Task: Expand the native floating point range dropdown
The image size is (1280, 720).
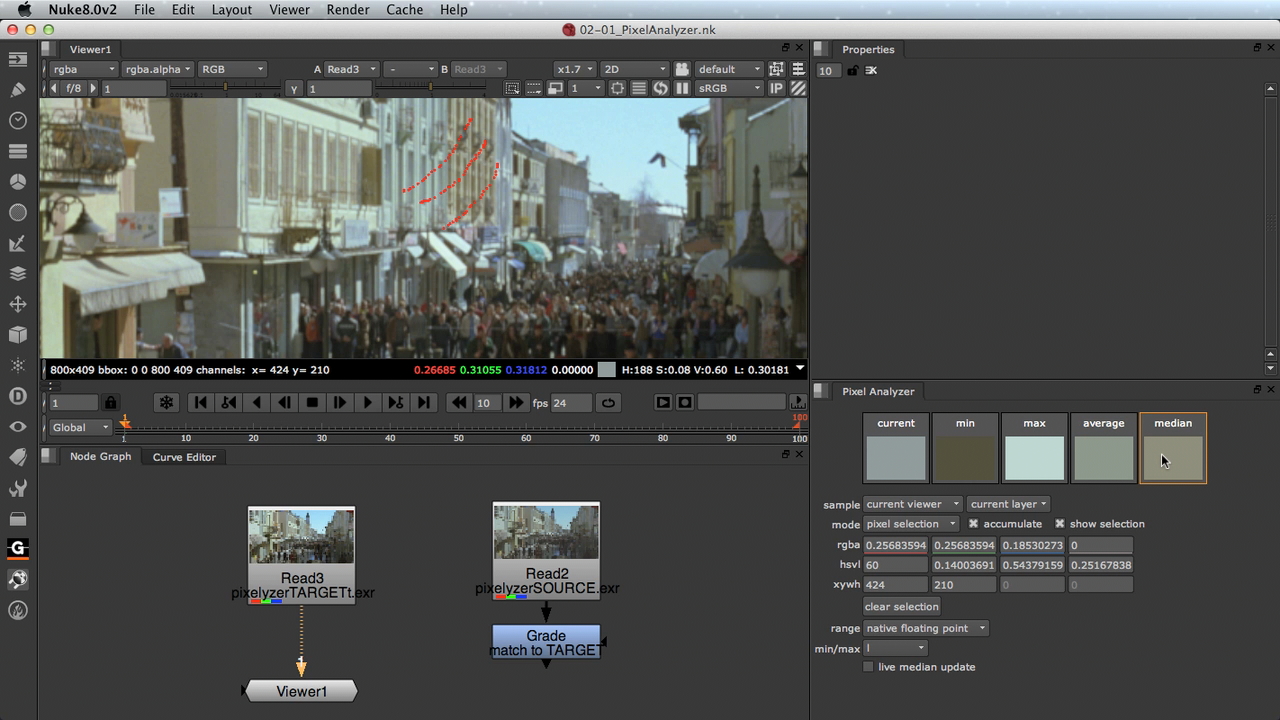Action: pyautogui.click(x=926, y=628)
